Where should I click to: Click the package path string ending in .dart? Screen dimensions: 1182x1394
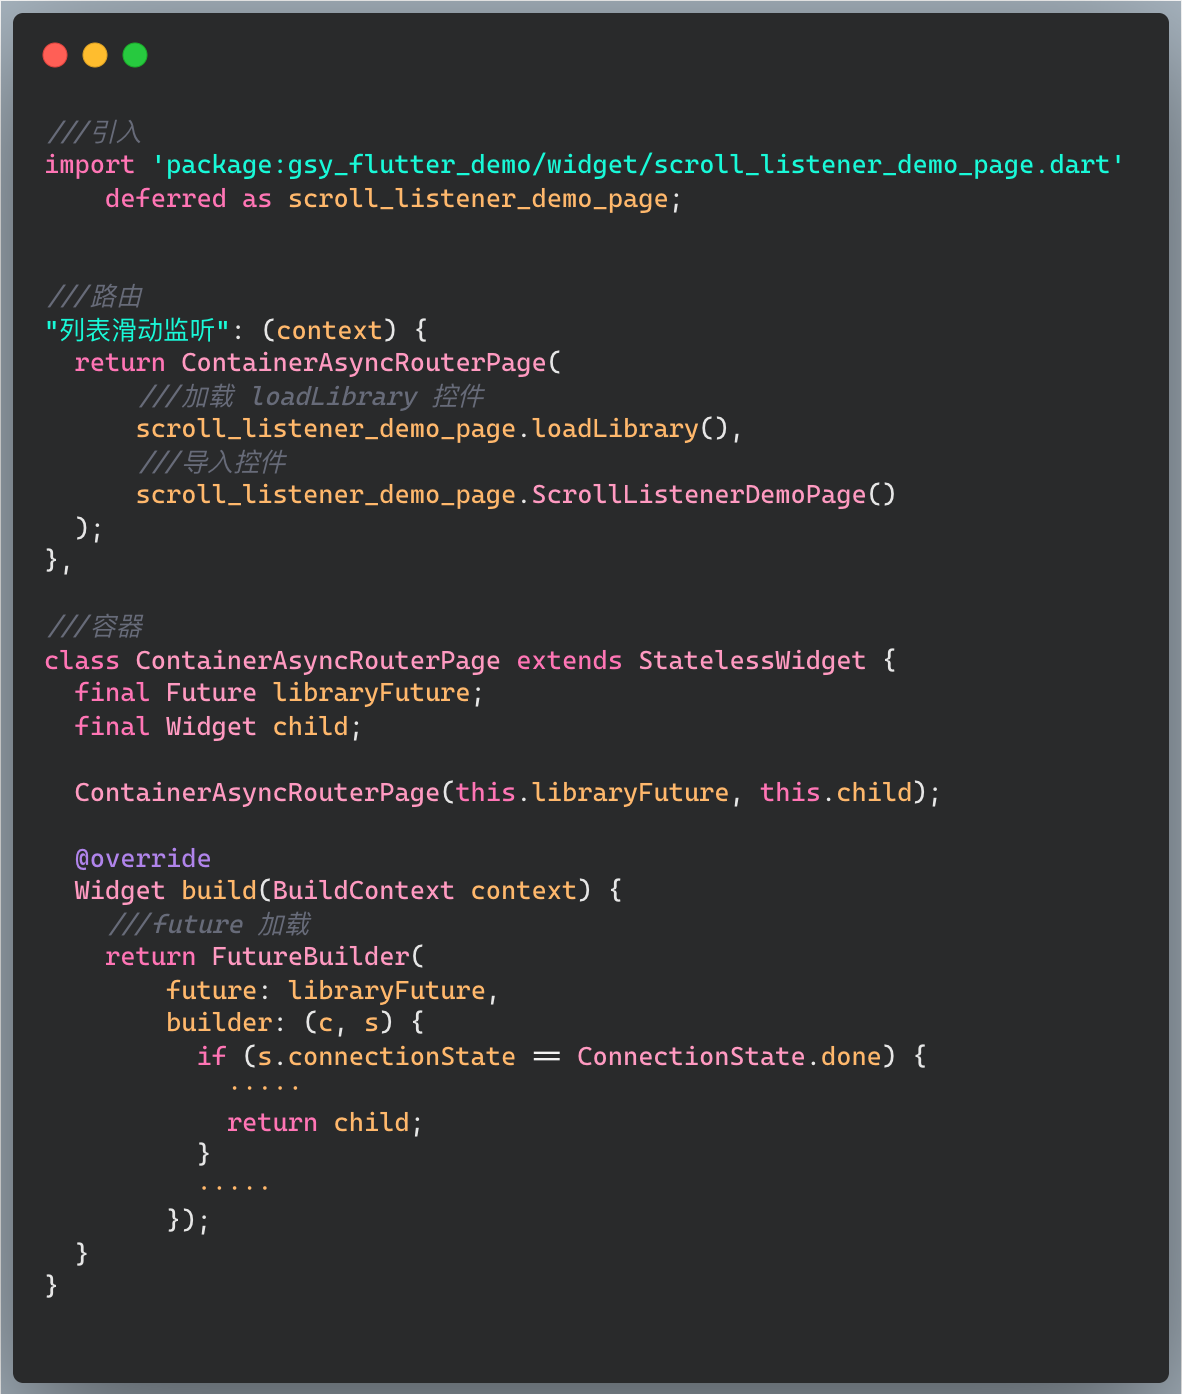[637, 165]
